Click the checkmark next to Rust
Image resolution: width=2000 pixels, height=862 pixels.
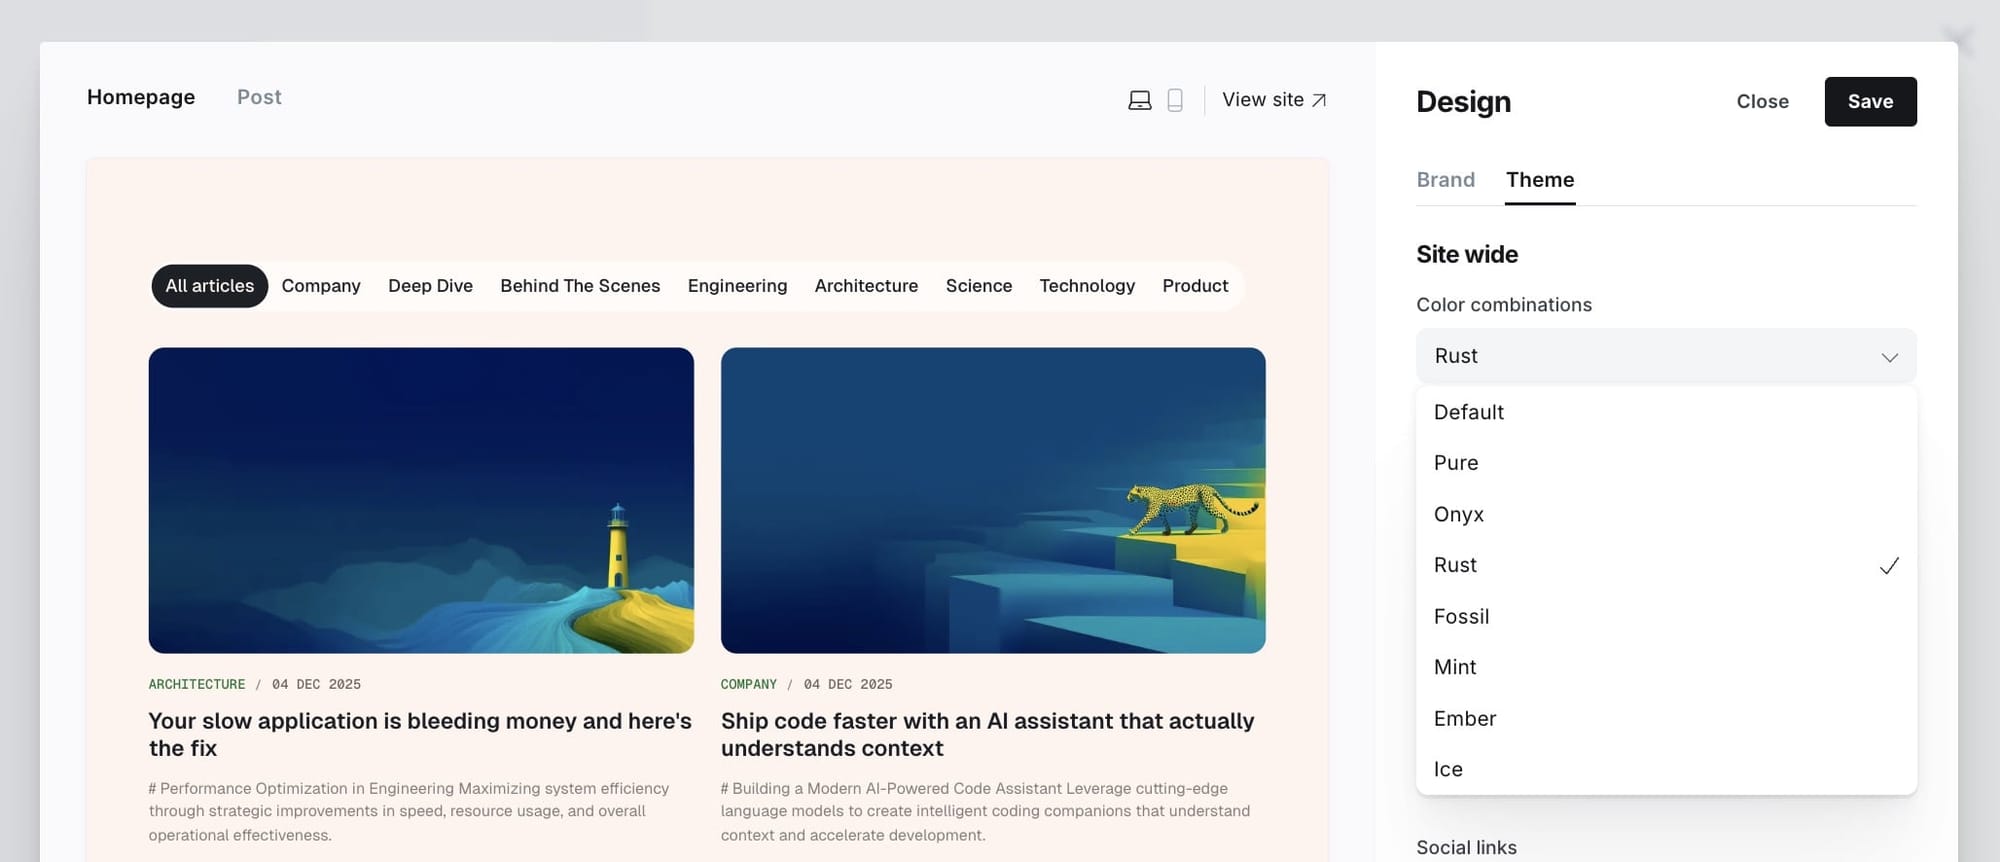[x=1888, y=566]
